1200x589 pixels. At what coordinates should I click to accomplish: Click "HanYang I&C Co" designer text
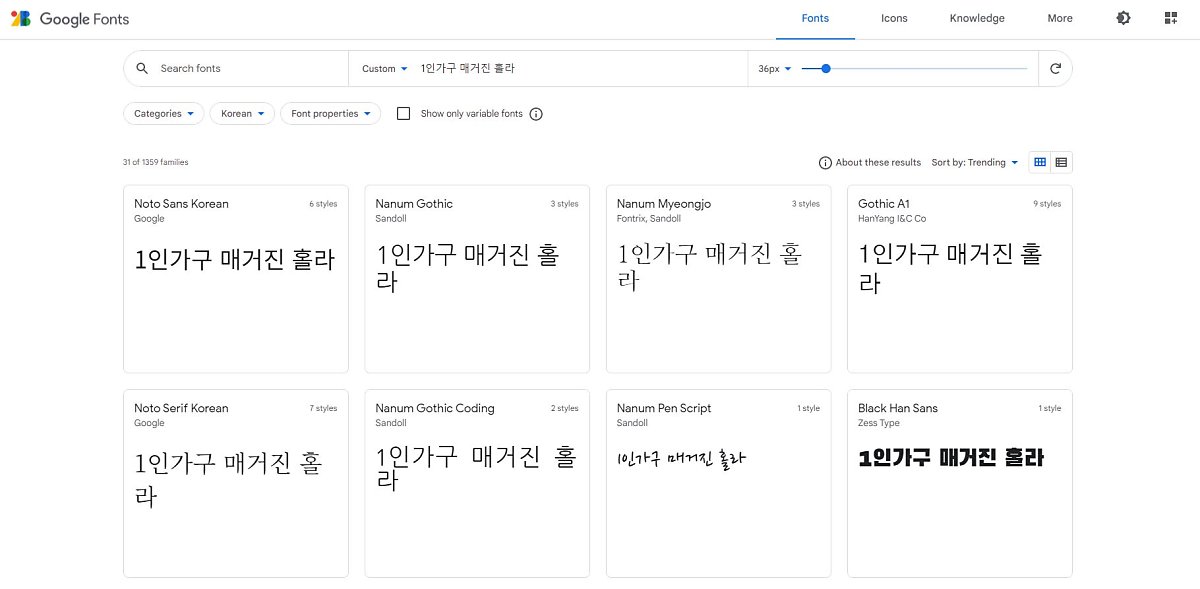tap(892, 218)
